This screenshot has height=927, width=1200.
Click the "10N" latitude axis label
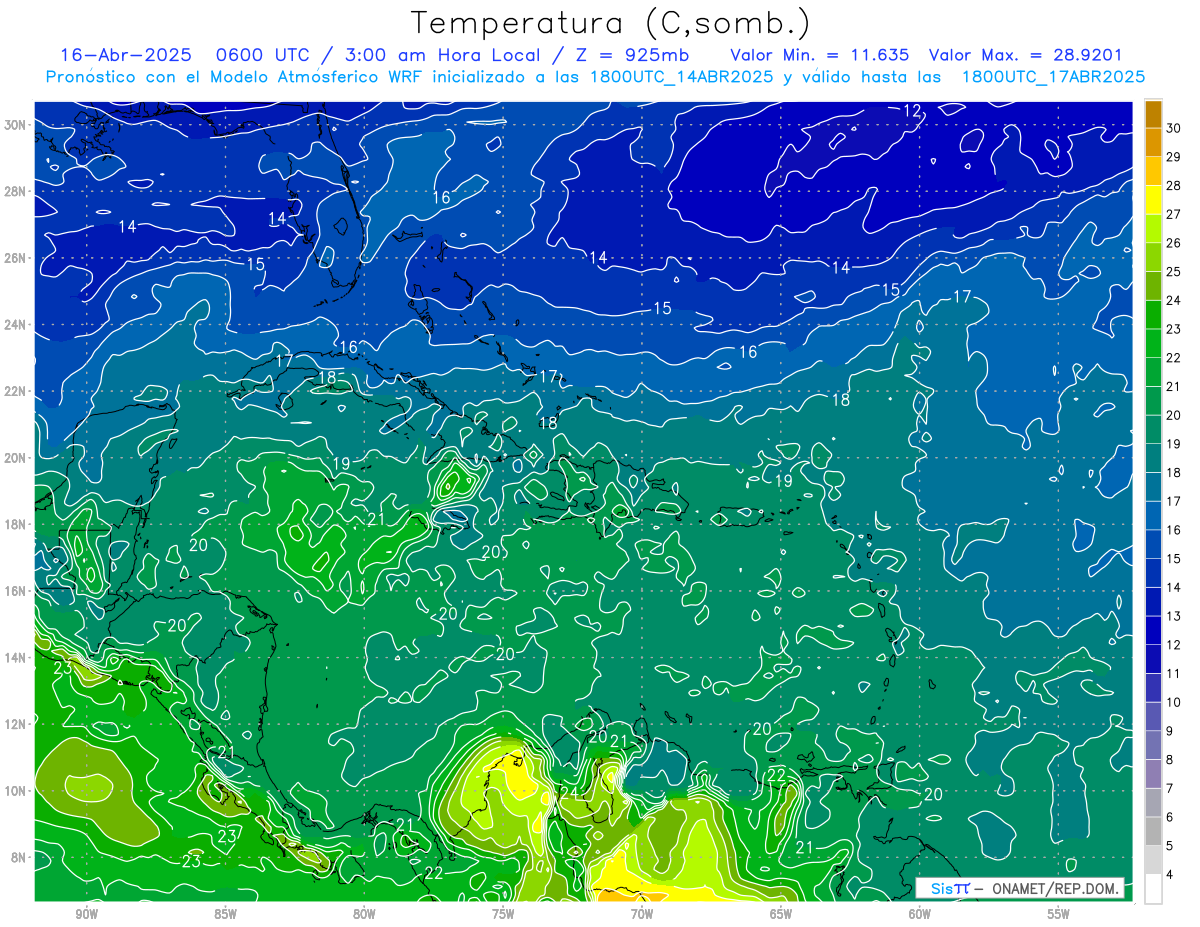17,791
